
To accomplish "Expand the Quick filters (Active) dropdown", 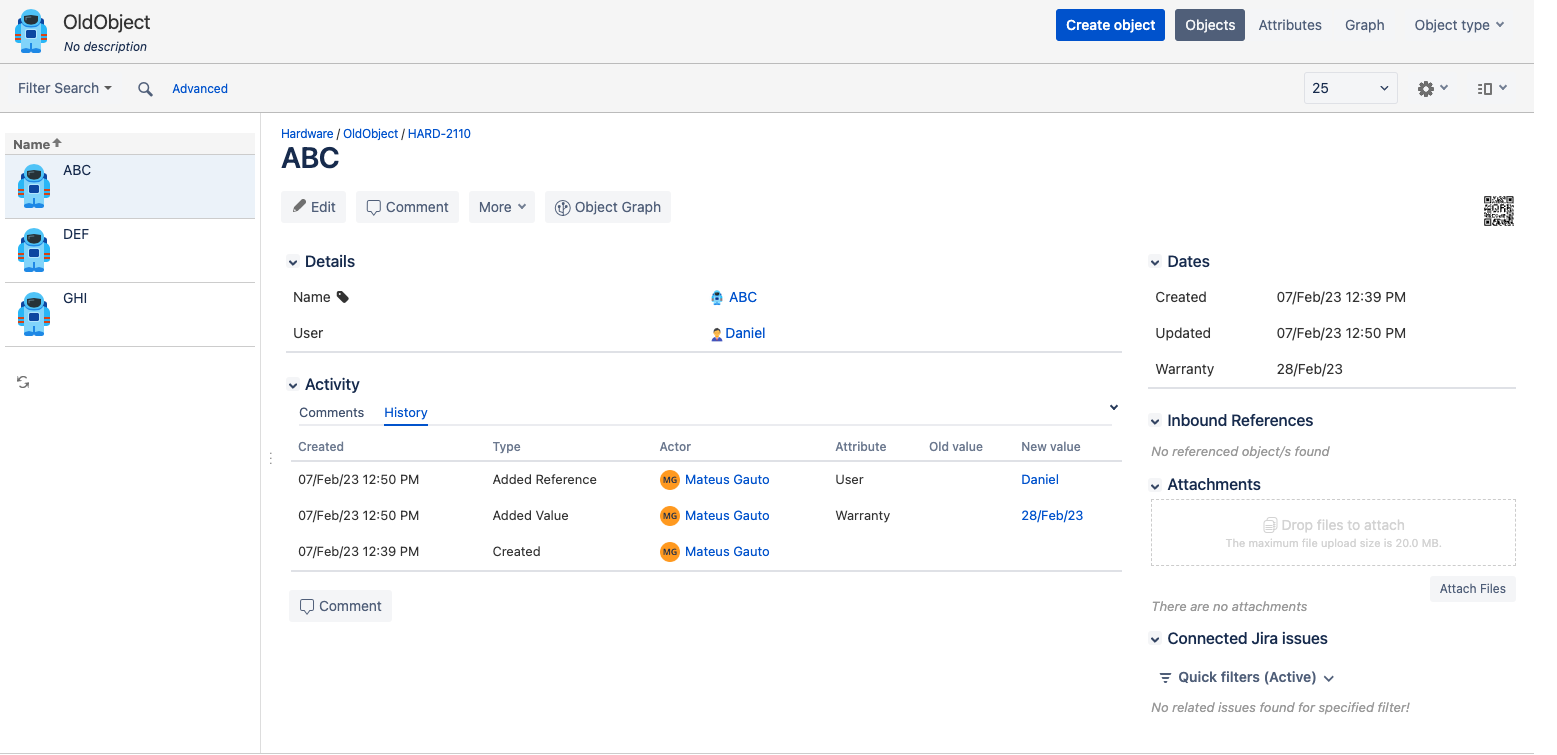I will point(1246,677).
